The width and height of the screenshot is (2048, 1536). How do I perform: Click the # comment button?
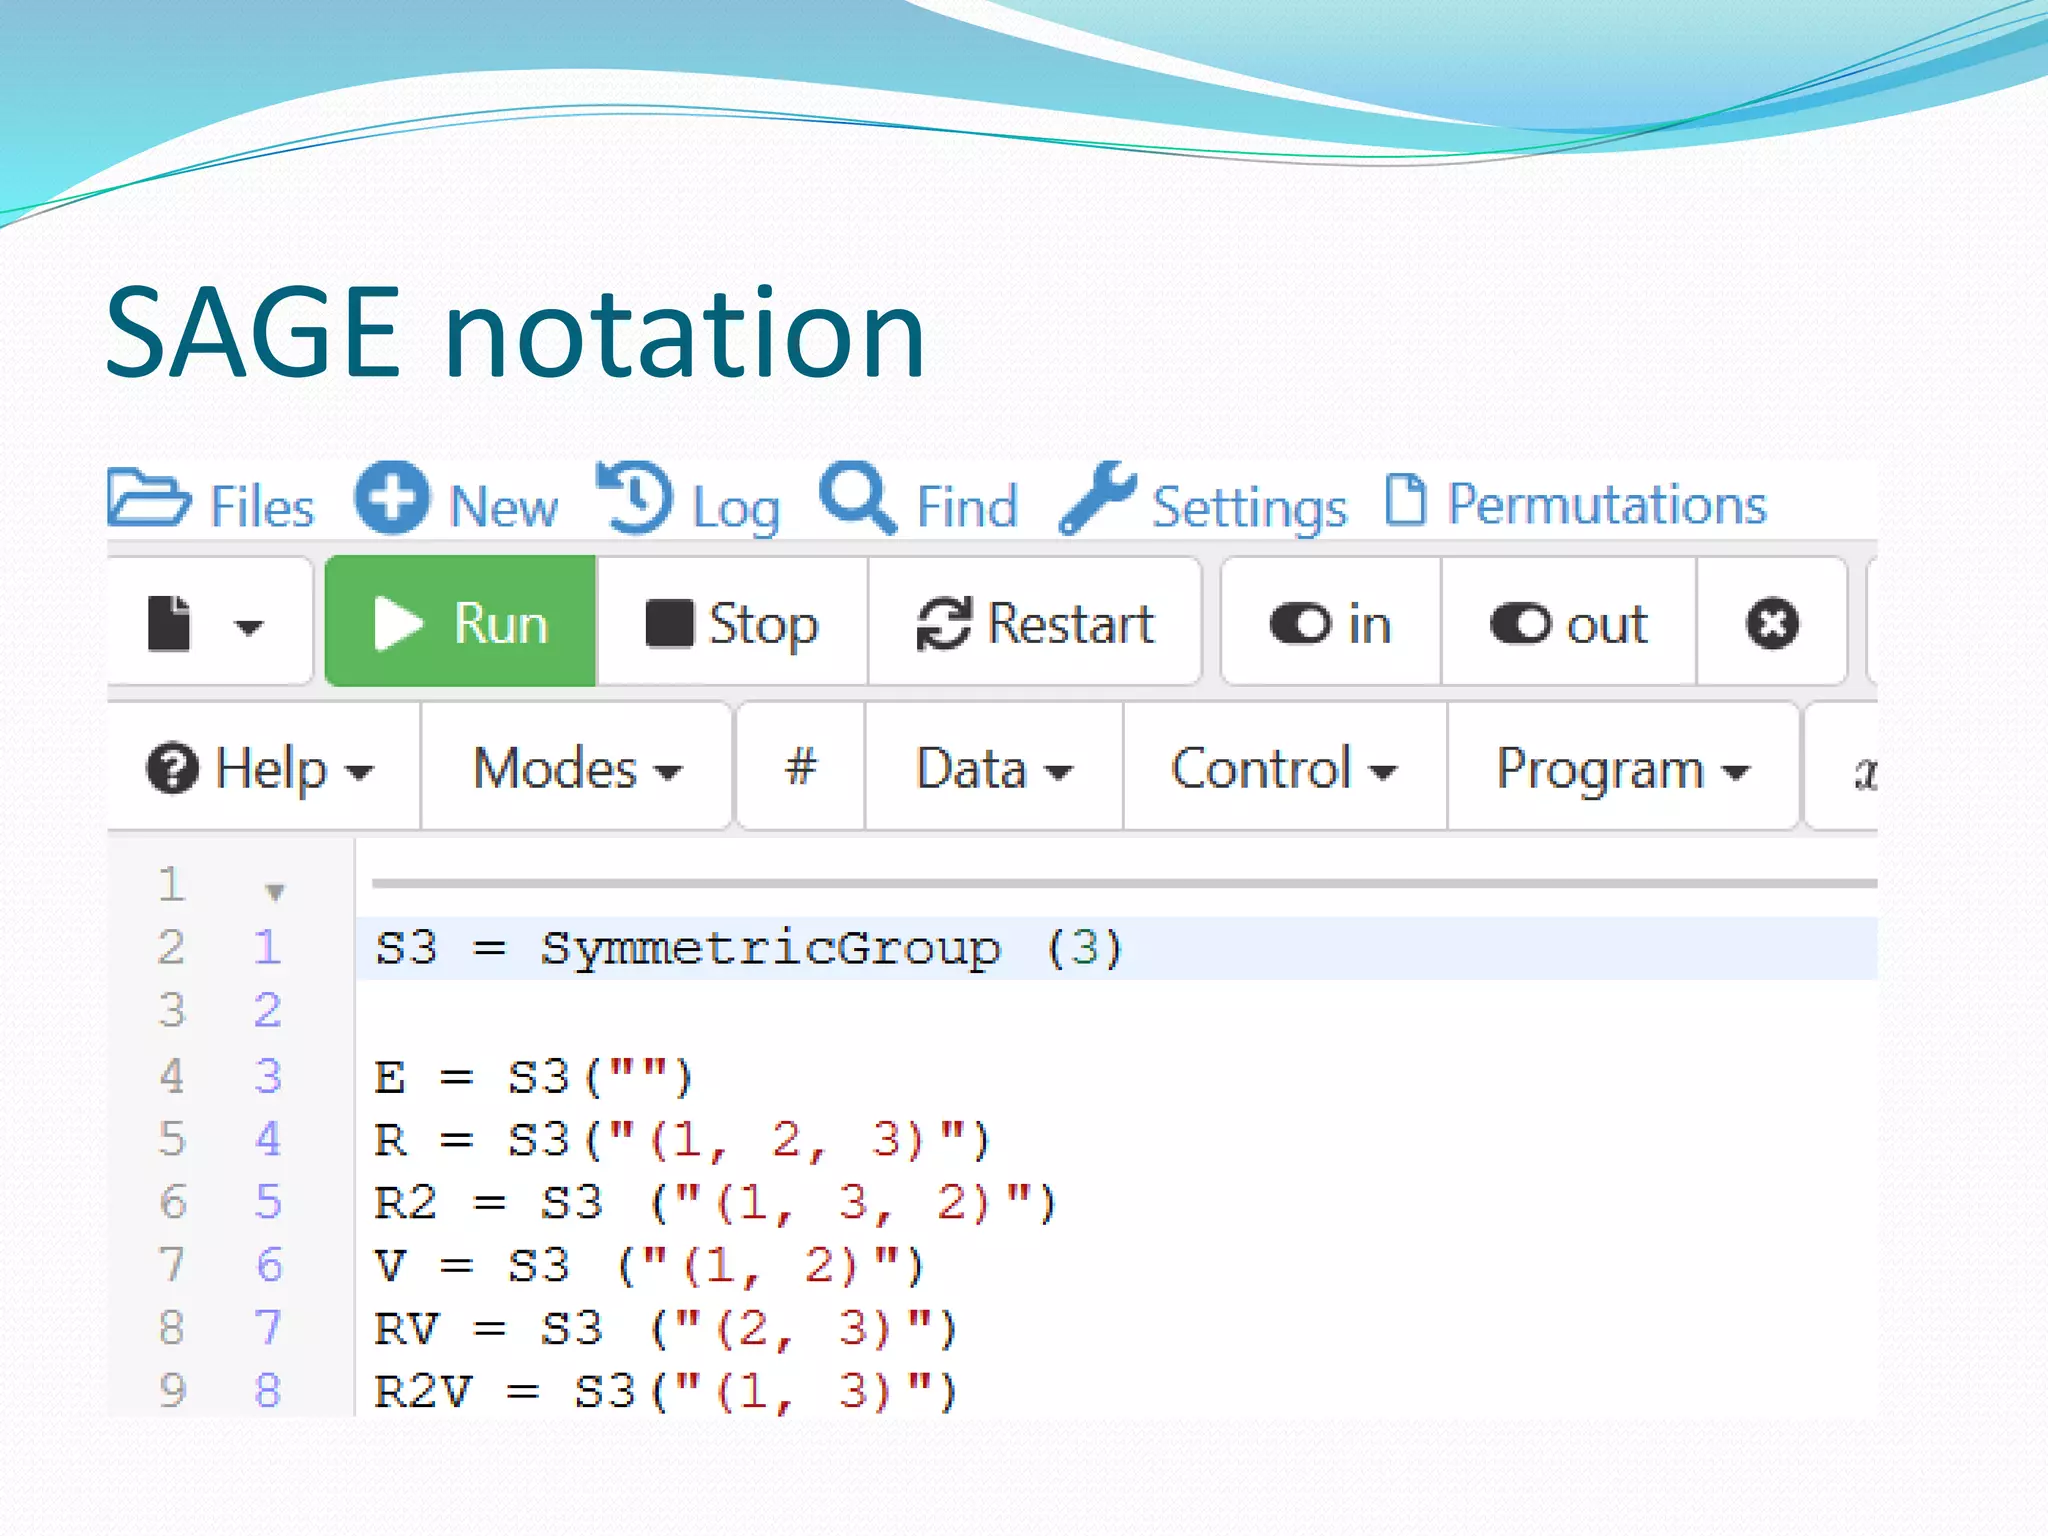click(x=800, y=767)
